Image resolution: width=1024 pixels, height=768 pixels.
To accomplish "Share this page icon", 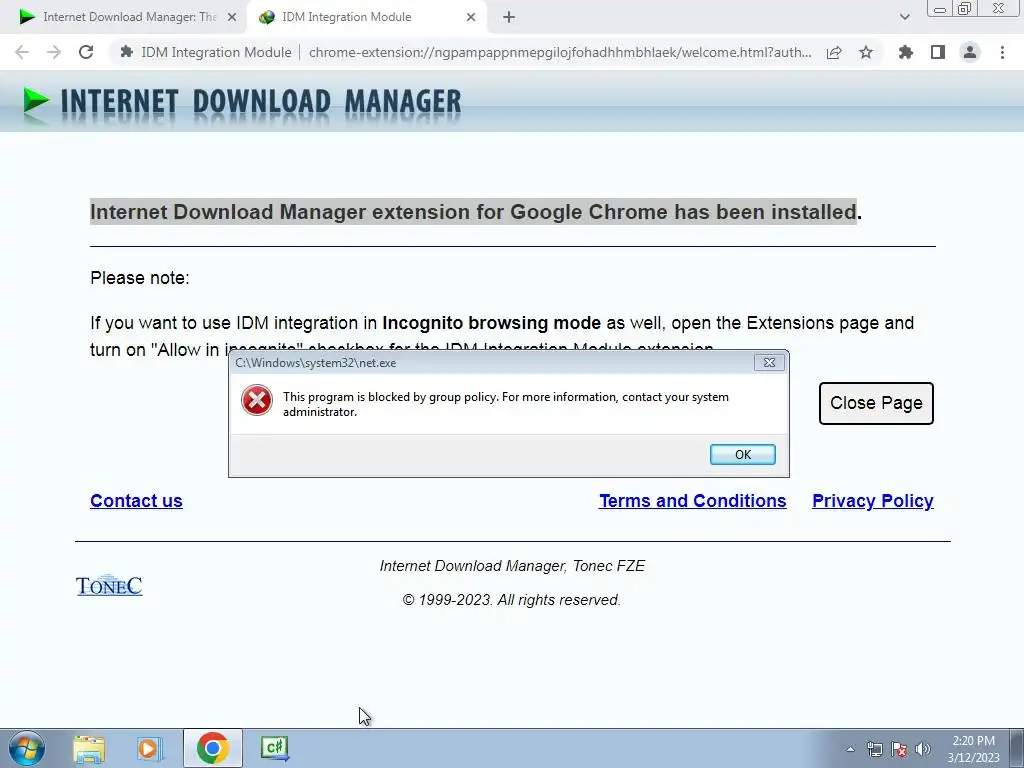I will click(834, 53).
